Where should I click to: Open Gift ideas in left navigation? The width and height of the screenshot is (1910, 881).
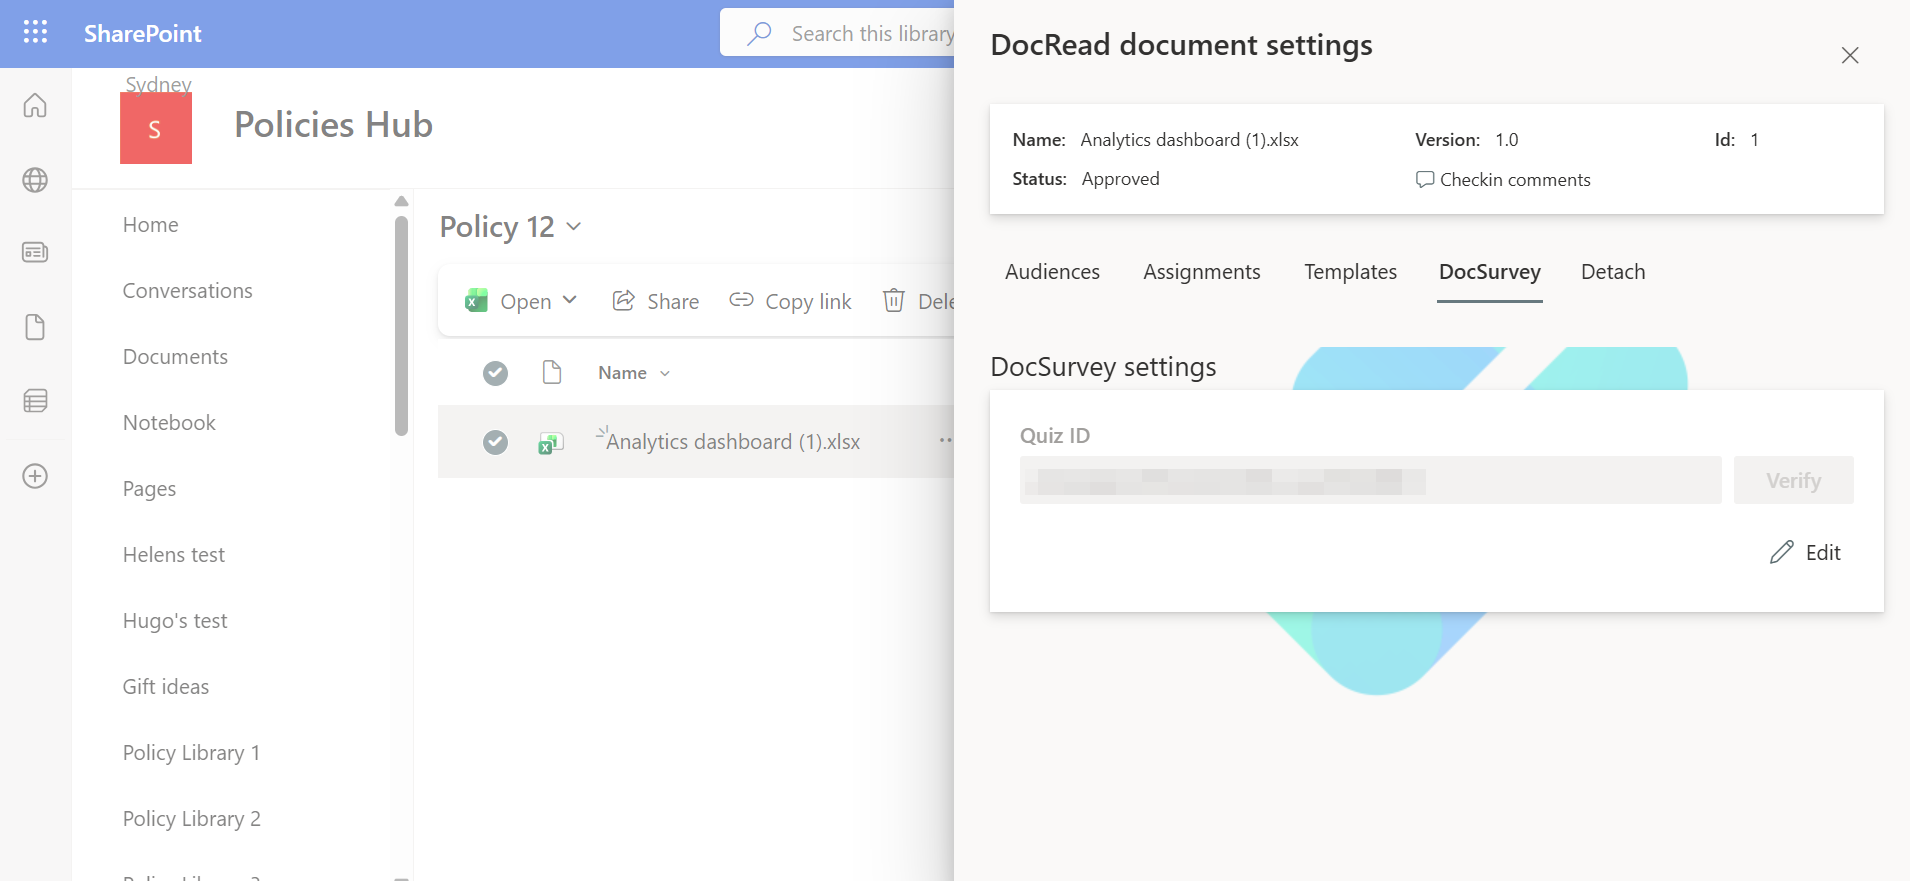166,687
